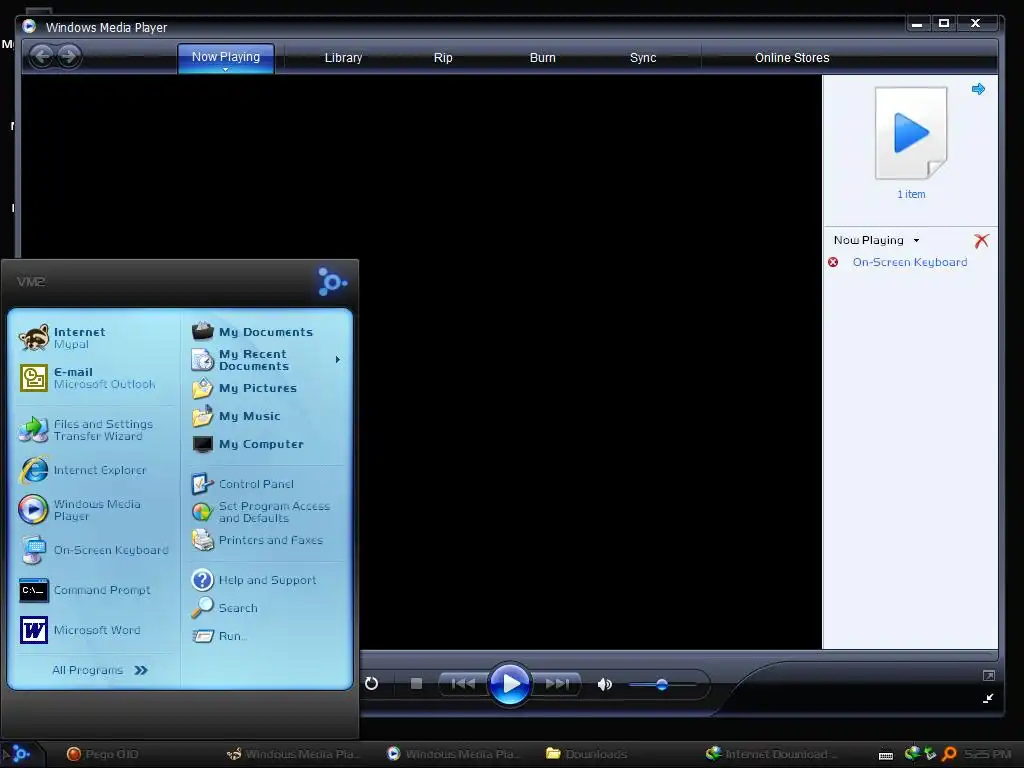Click the red error icon beside On-Screen Keyboard
1024x768 pixels.
833,262
